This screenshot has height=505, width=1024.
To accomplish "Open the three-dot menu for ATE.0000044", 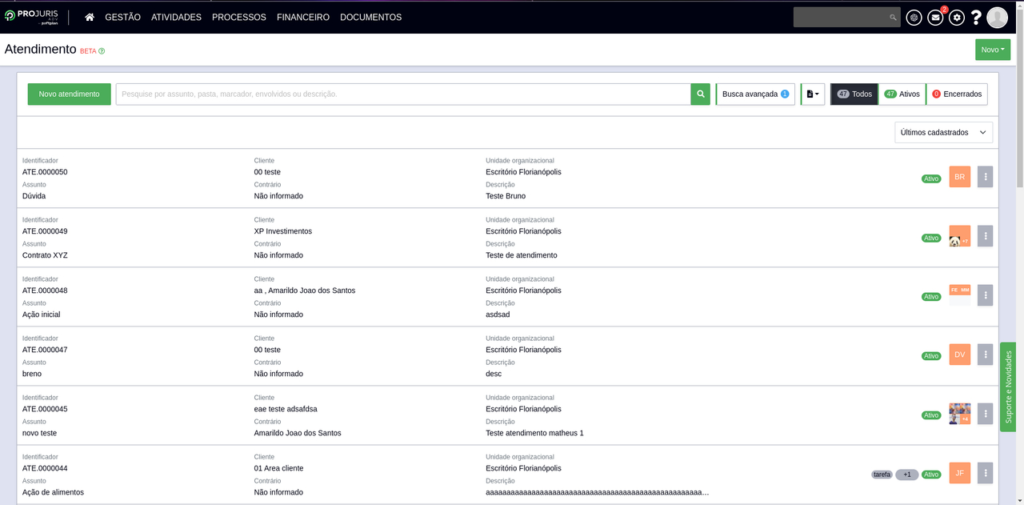I will pyautogui.click(x=985, y=473).
